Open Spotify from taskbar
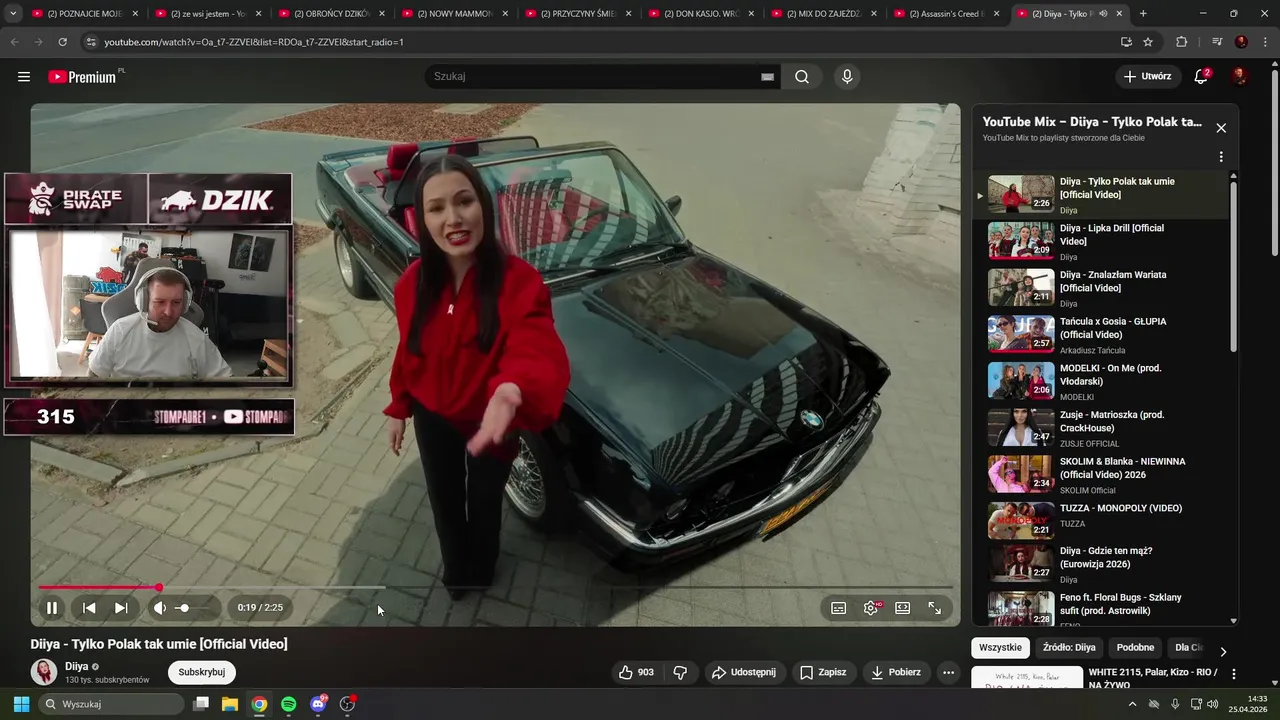 pyautogui.click(x=288, y=704)
